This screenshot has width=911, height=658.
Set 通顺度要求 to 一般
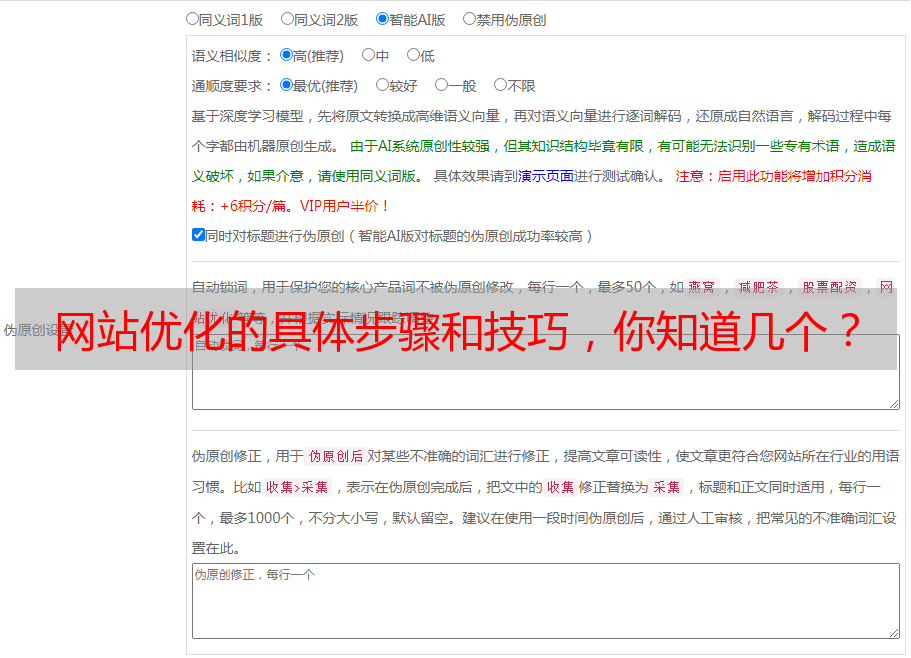[442, 85]
